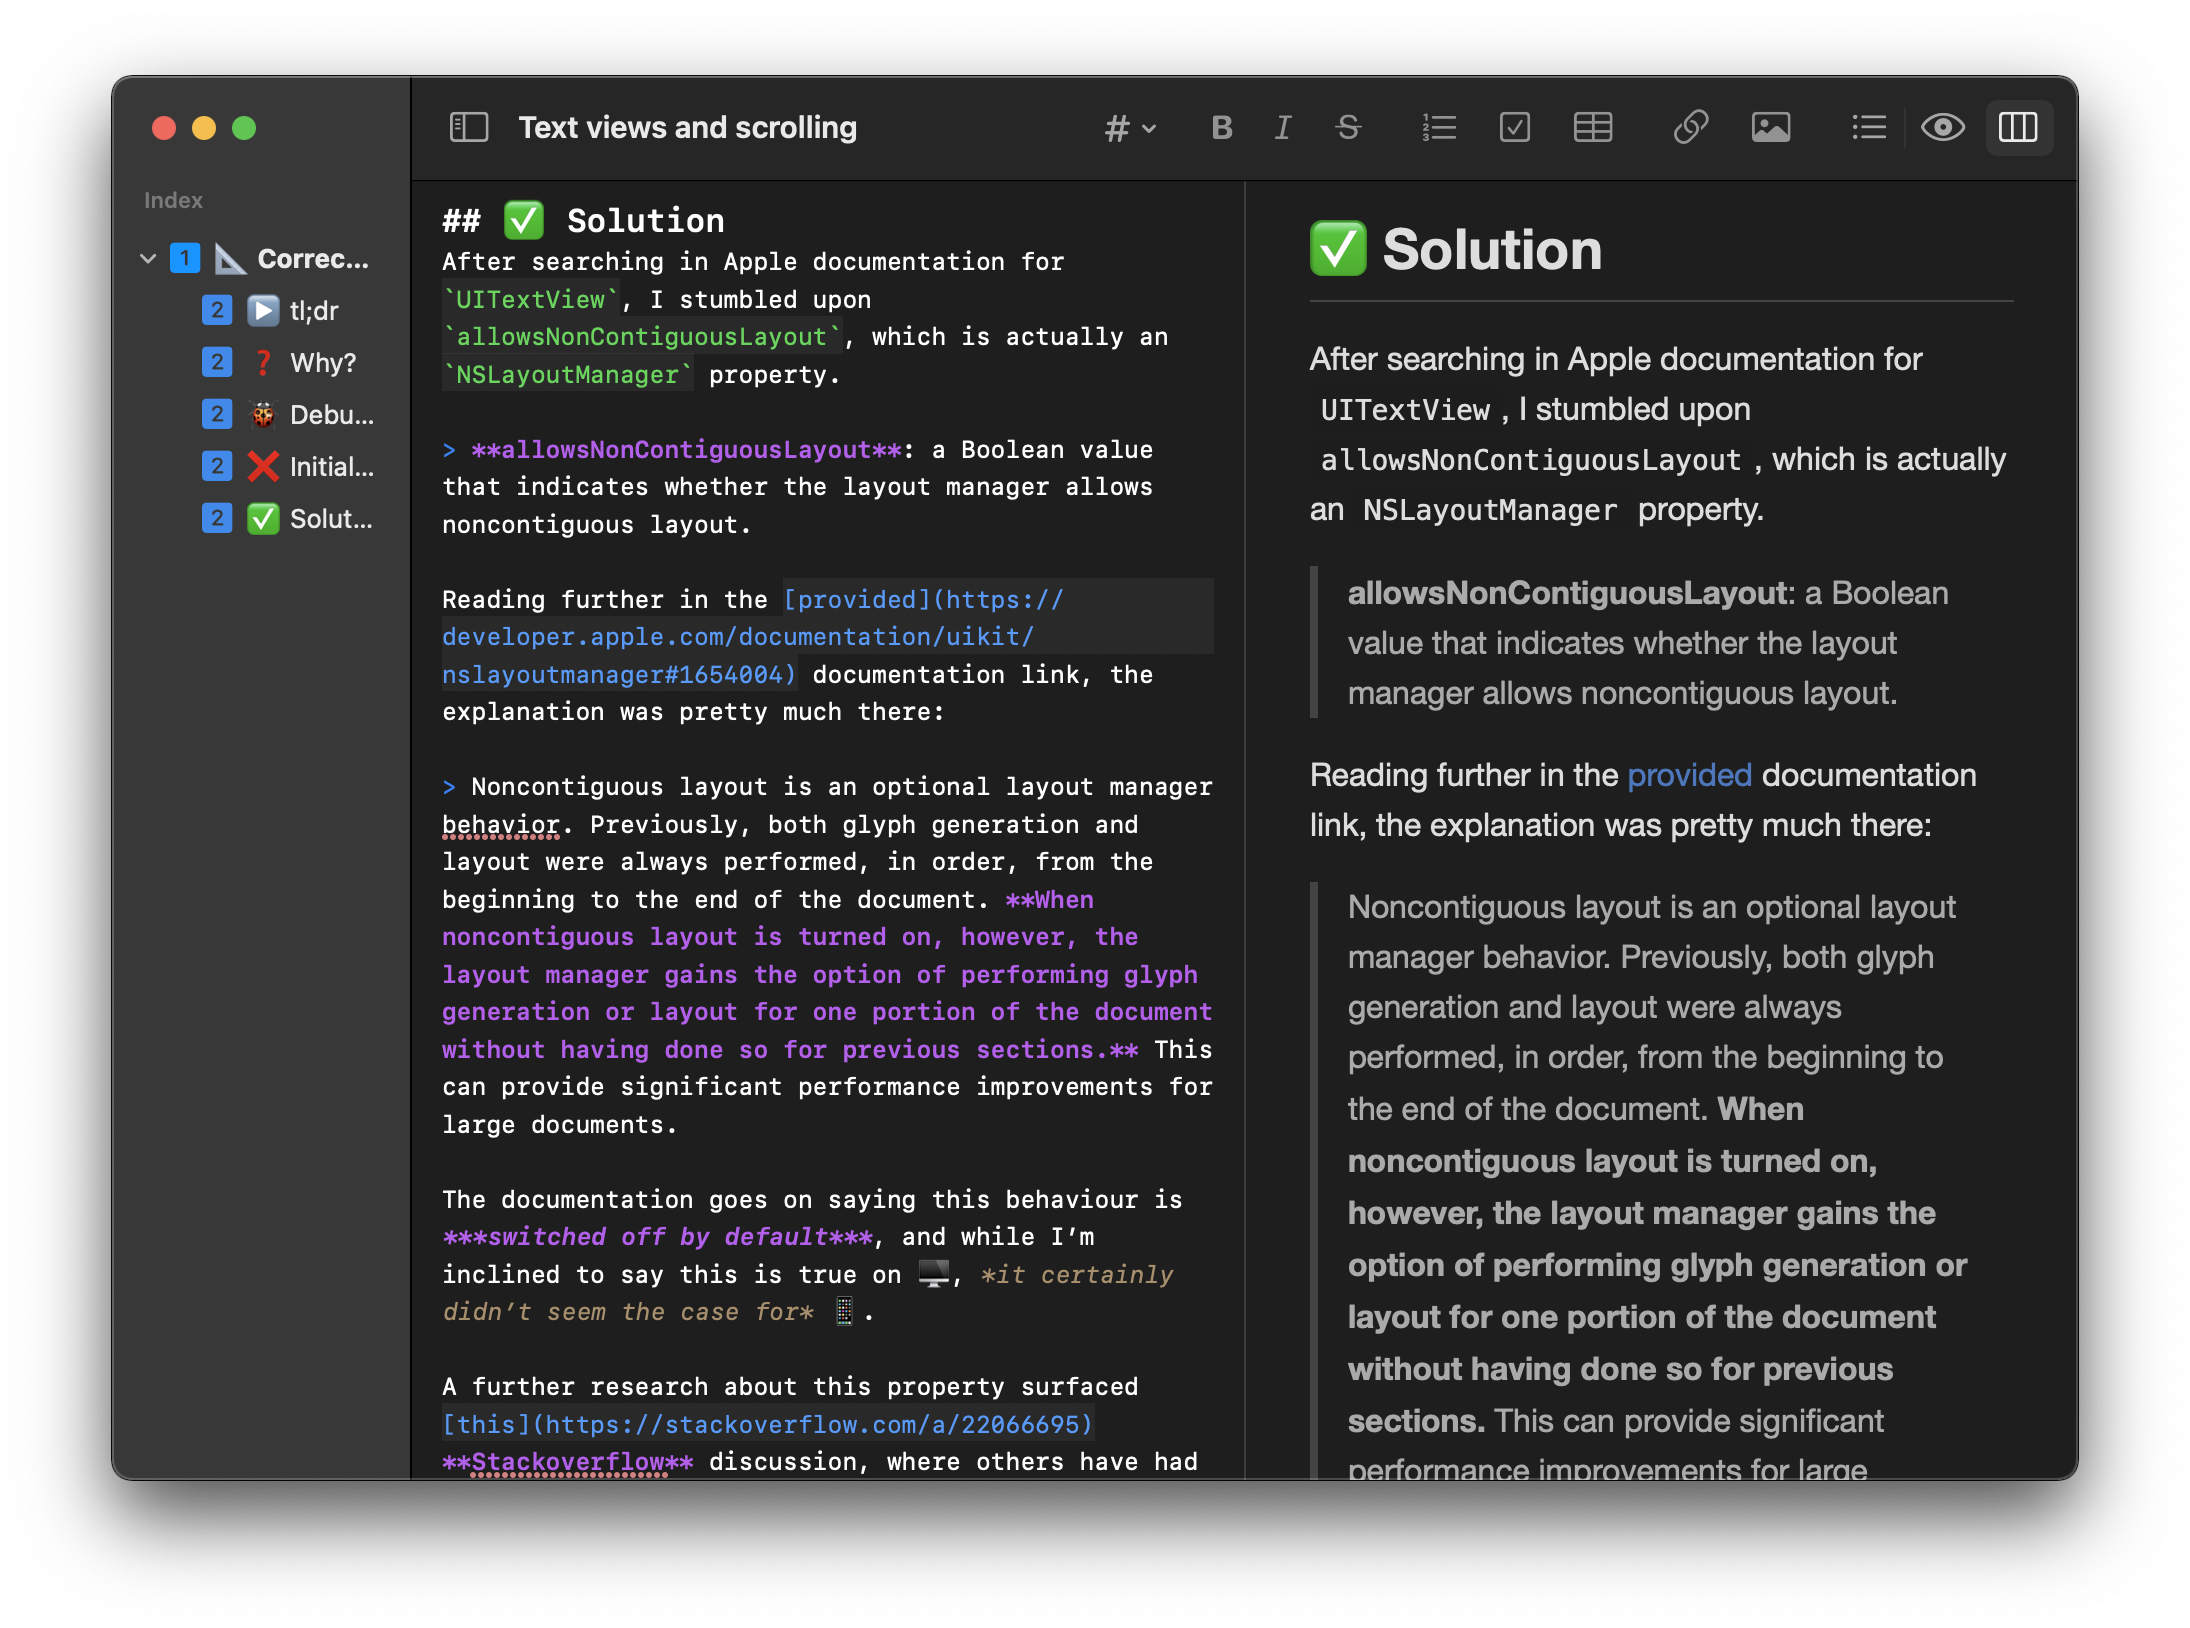2190x1628 pixels.
Task: Click the stackoverflow link in editor
Action: (x=768, y=1424)
